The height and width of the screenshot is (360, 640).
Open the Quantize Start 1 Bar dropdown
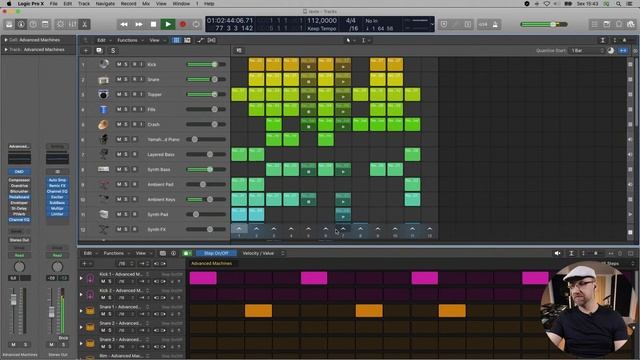(587, 51)
